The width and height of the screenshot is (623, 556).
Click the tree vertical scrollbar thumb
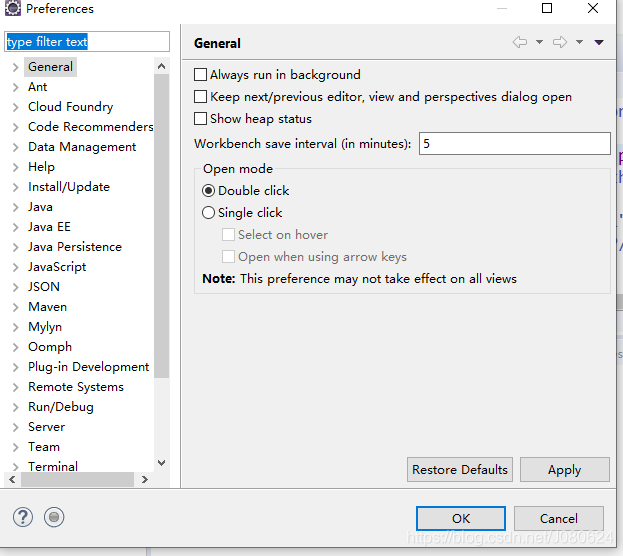(x=161, y=226)
